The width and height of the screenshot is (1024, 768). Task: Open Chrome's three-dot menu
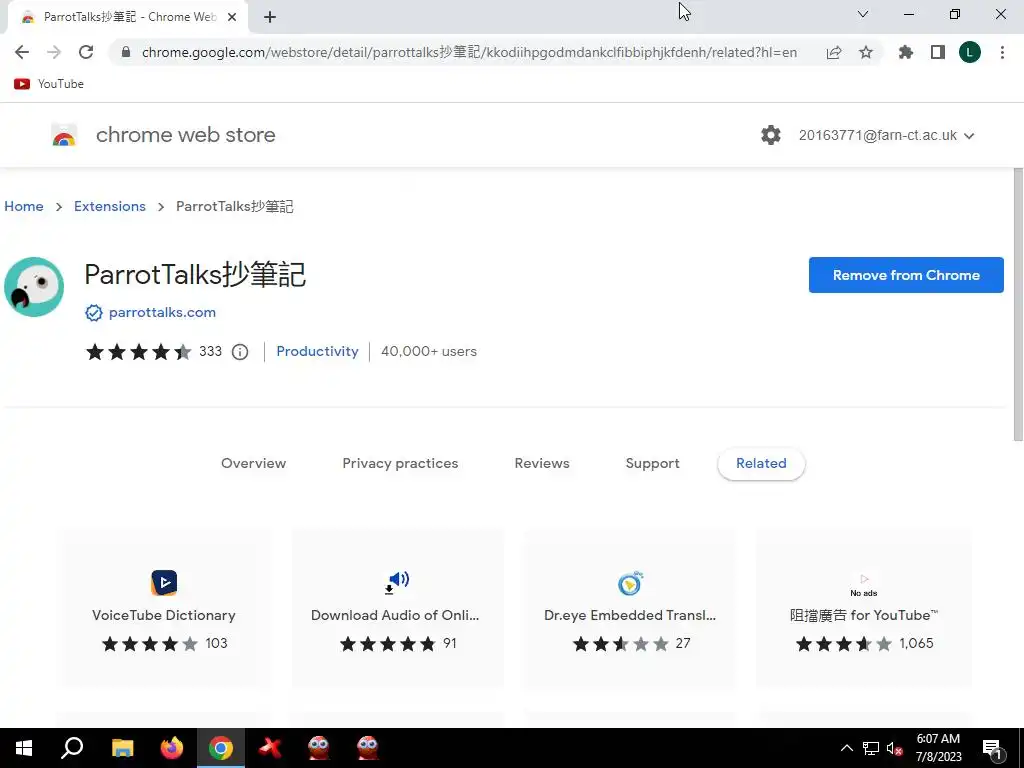[1002, 52]
